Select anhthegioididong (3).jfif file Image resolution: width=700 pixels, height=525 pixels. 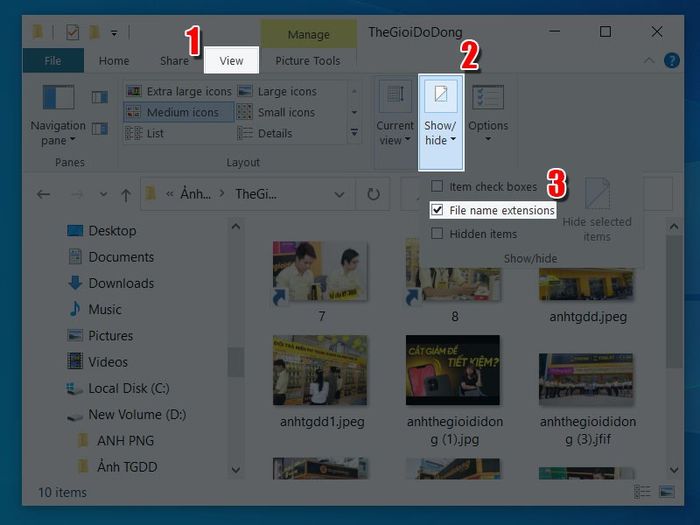tap(588, 400)
